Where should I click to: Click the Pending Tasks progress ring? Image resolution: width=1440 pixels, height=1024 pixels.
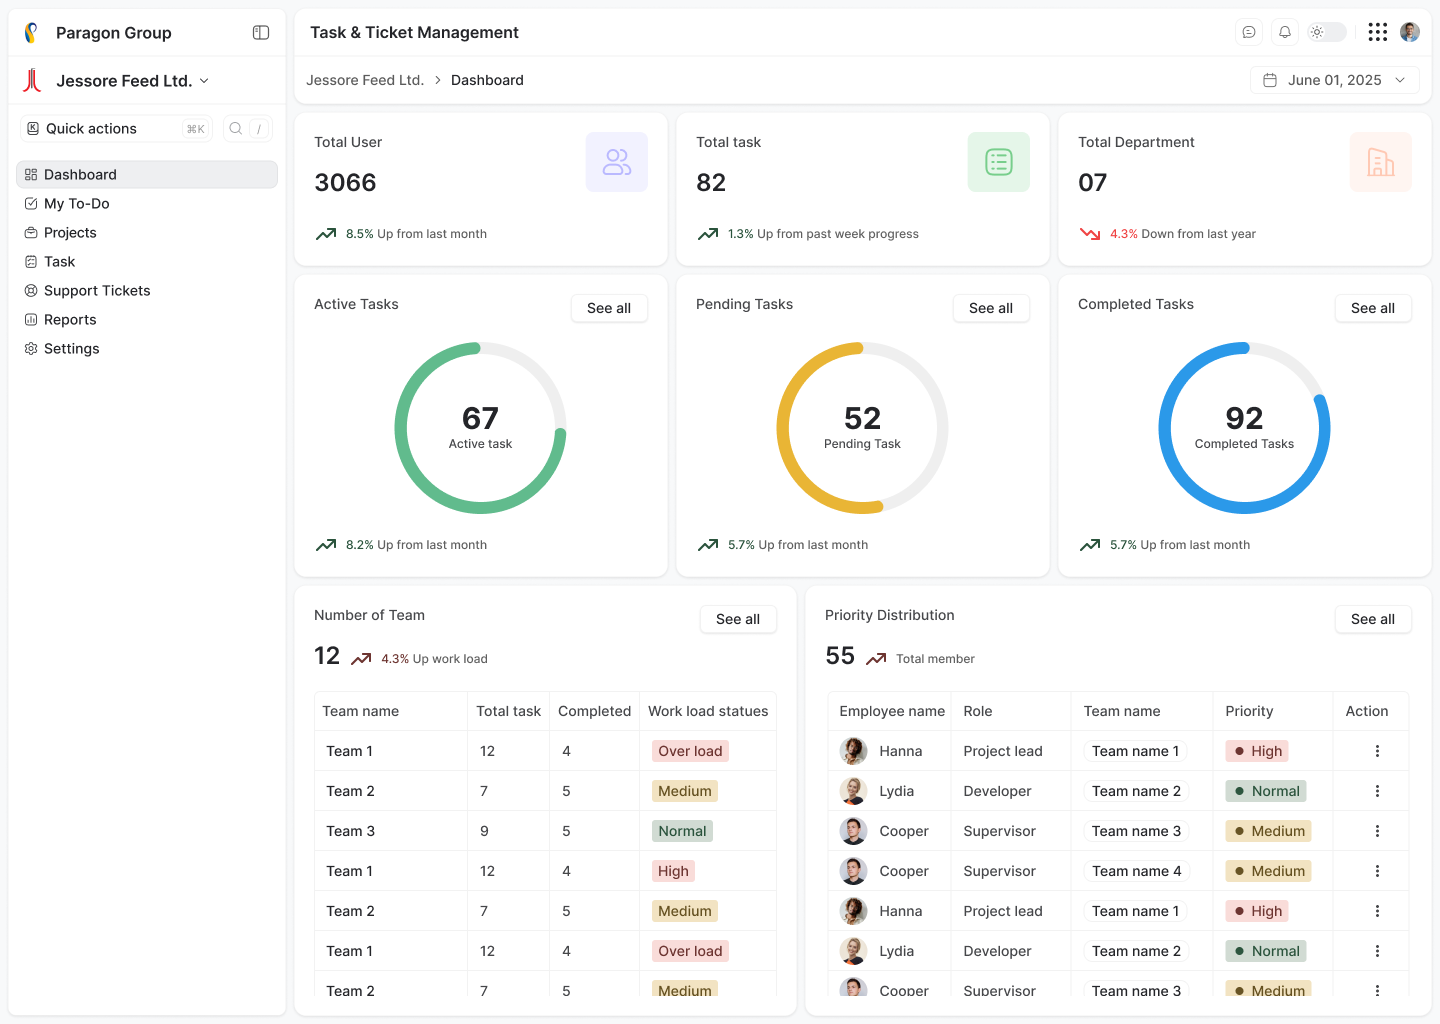pos(862,428)
